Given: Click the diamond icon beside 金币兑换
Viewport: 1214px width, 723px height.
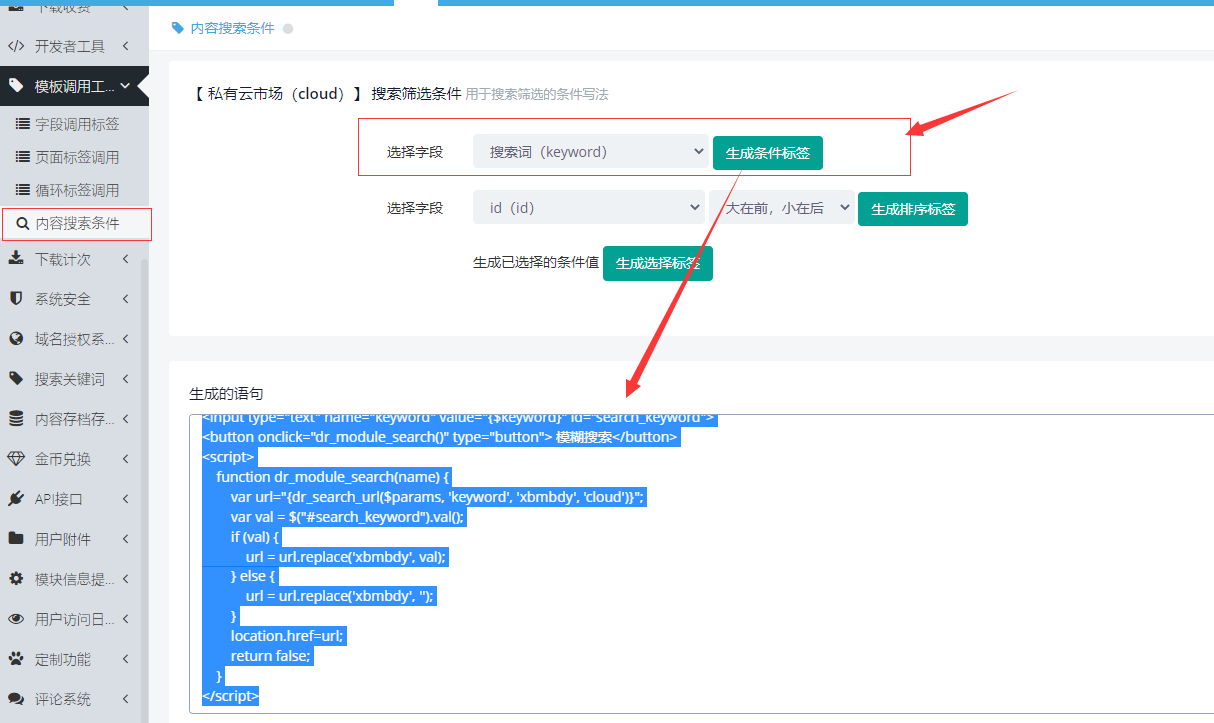Looking at the screenshot, I should point(16,459).
